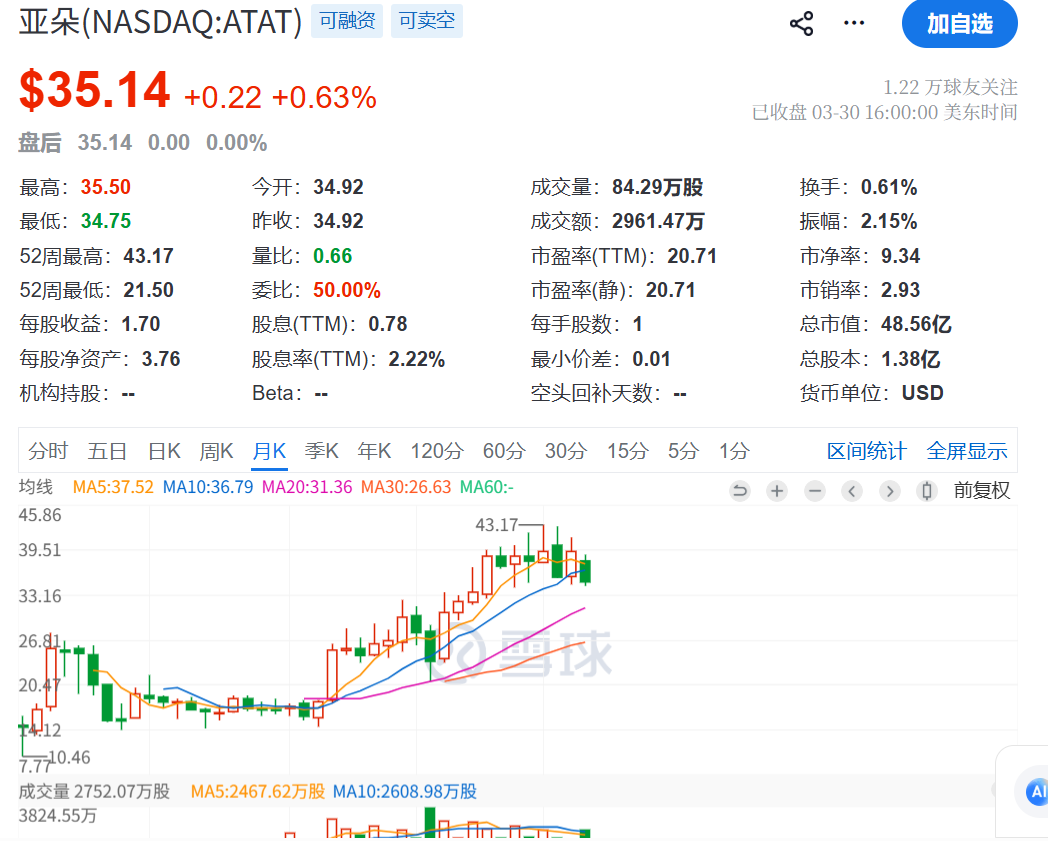Screen dimensions: 1048x841
Task: Click the stock title 亚朵(NASDAQ:ATAT)
Action: pos(160,22)
